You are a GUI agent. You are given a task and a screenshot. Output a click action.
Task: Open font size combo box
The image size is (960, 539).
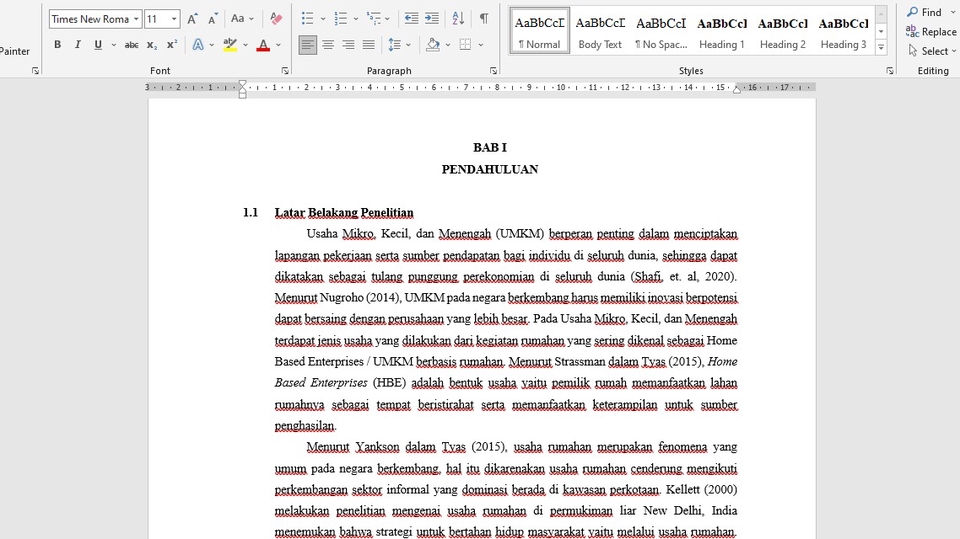point(162,19)
